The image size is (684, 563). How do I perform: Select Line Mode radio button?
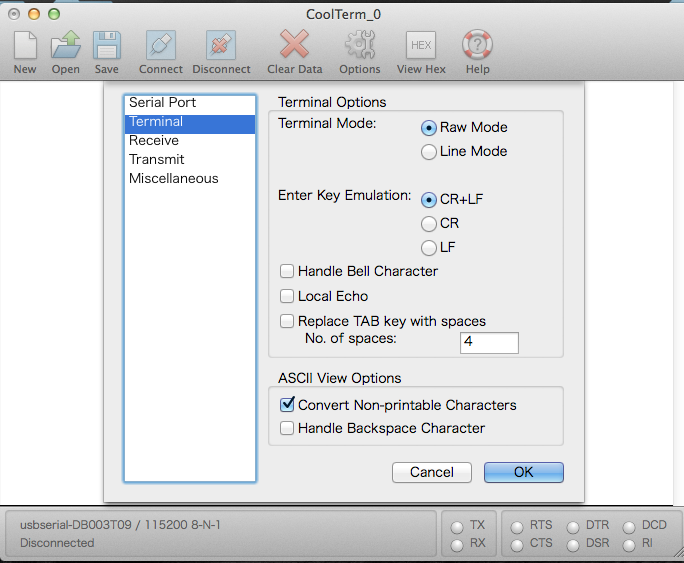pyautogui.click(x=429, y=152)
